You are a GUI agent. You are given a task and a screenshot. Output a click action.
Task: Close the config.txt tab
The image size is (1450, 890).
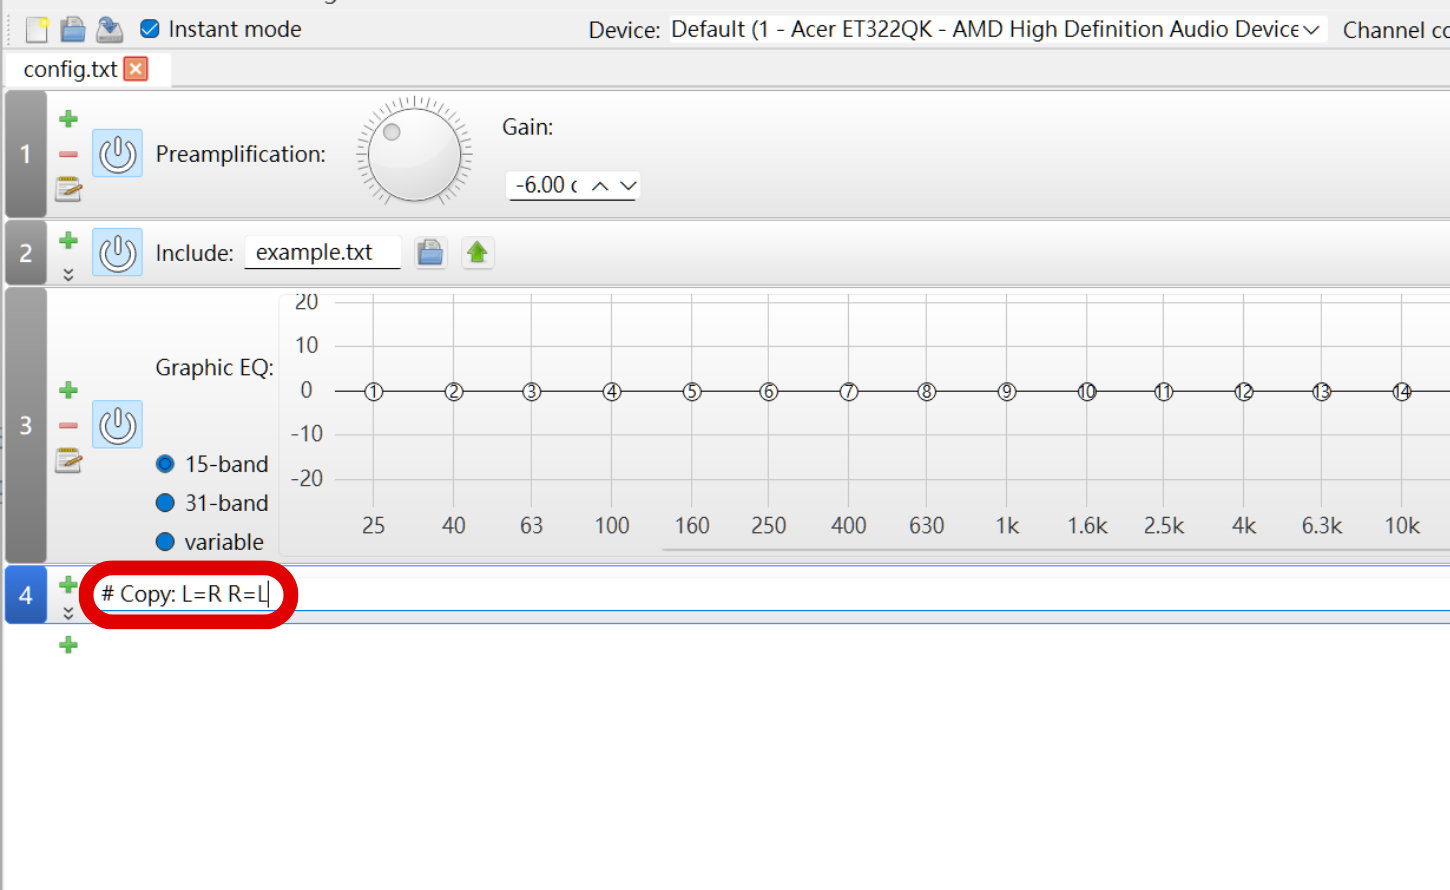pos(136,69)
